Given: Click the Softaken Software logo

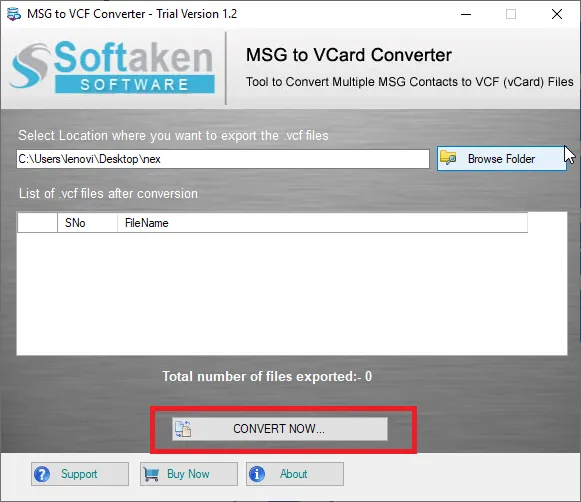Looking at the screenshot, I should (112, 67).
